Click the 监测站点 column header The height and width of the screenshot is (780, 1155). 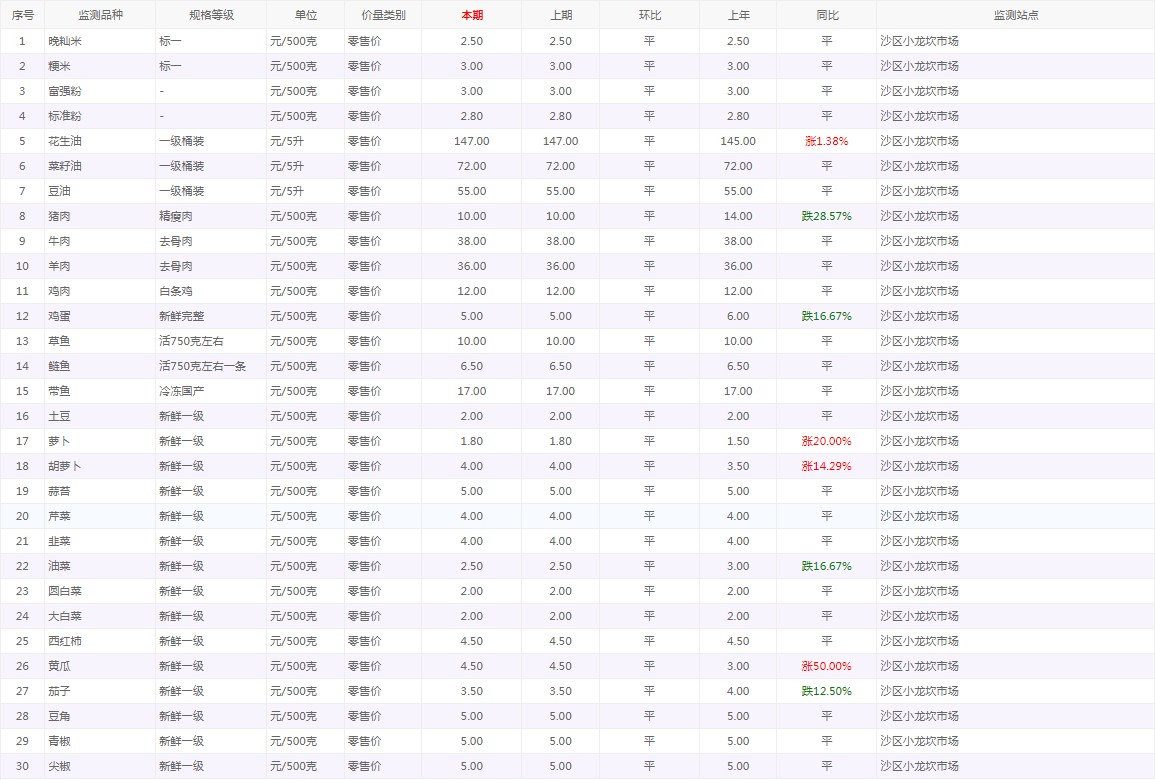1015,15
